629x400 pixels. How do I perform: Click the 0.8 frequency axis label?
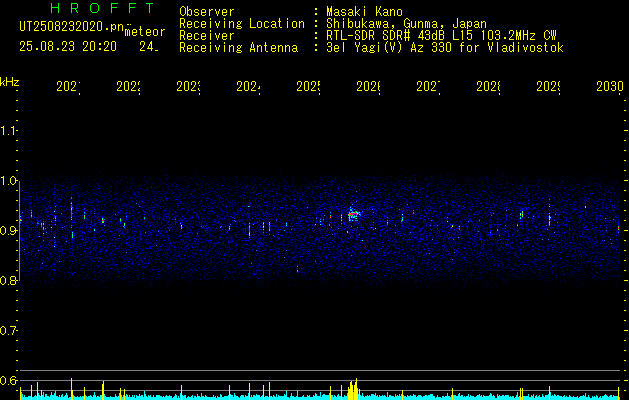coord(9,280)
